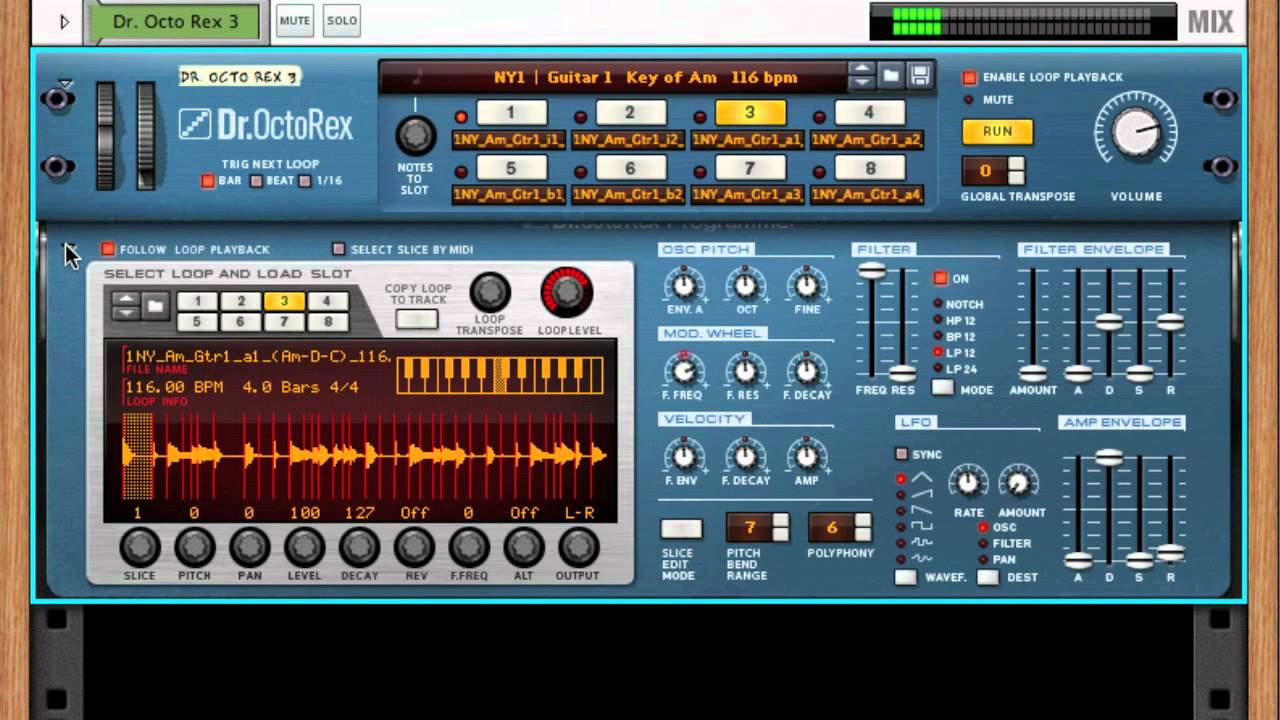Toggle LFO Sync
The width and height of the screenshot is (1280, 720).
click(901, 454)
